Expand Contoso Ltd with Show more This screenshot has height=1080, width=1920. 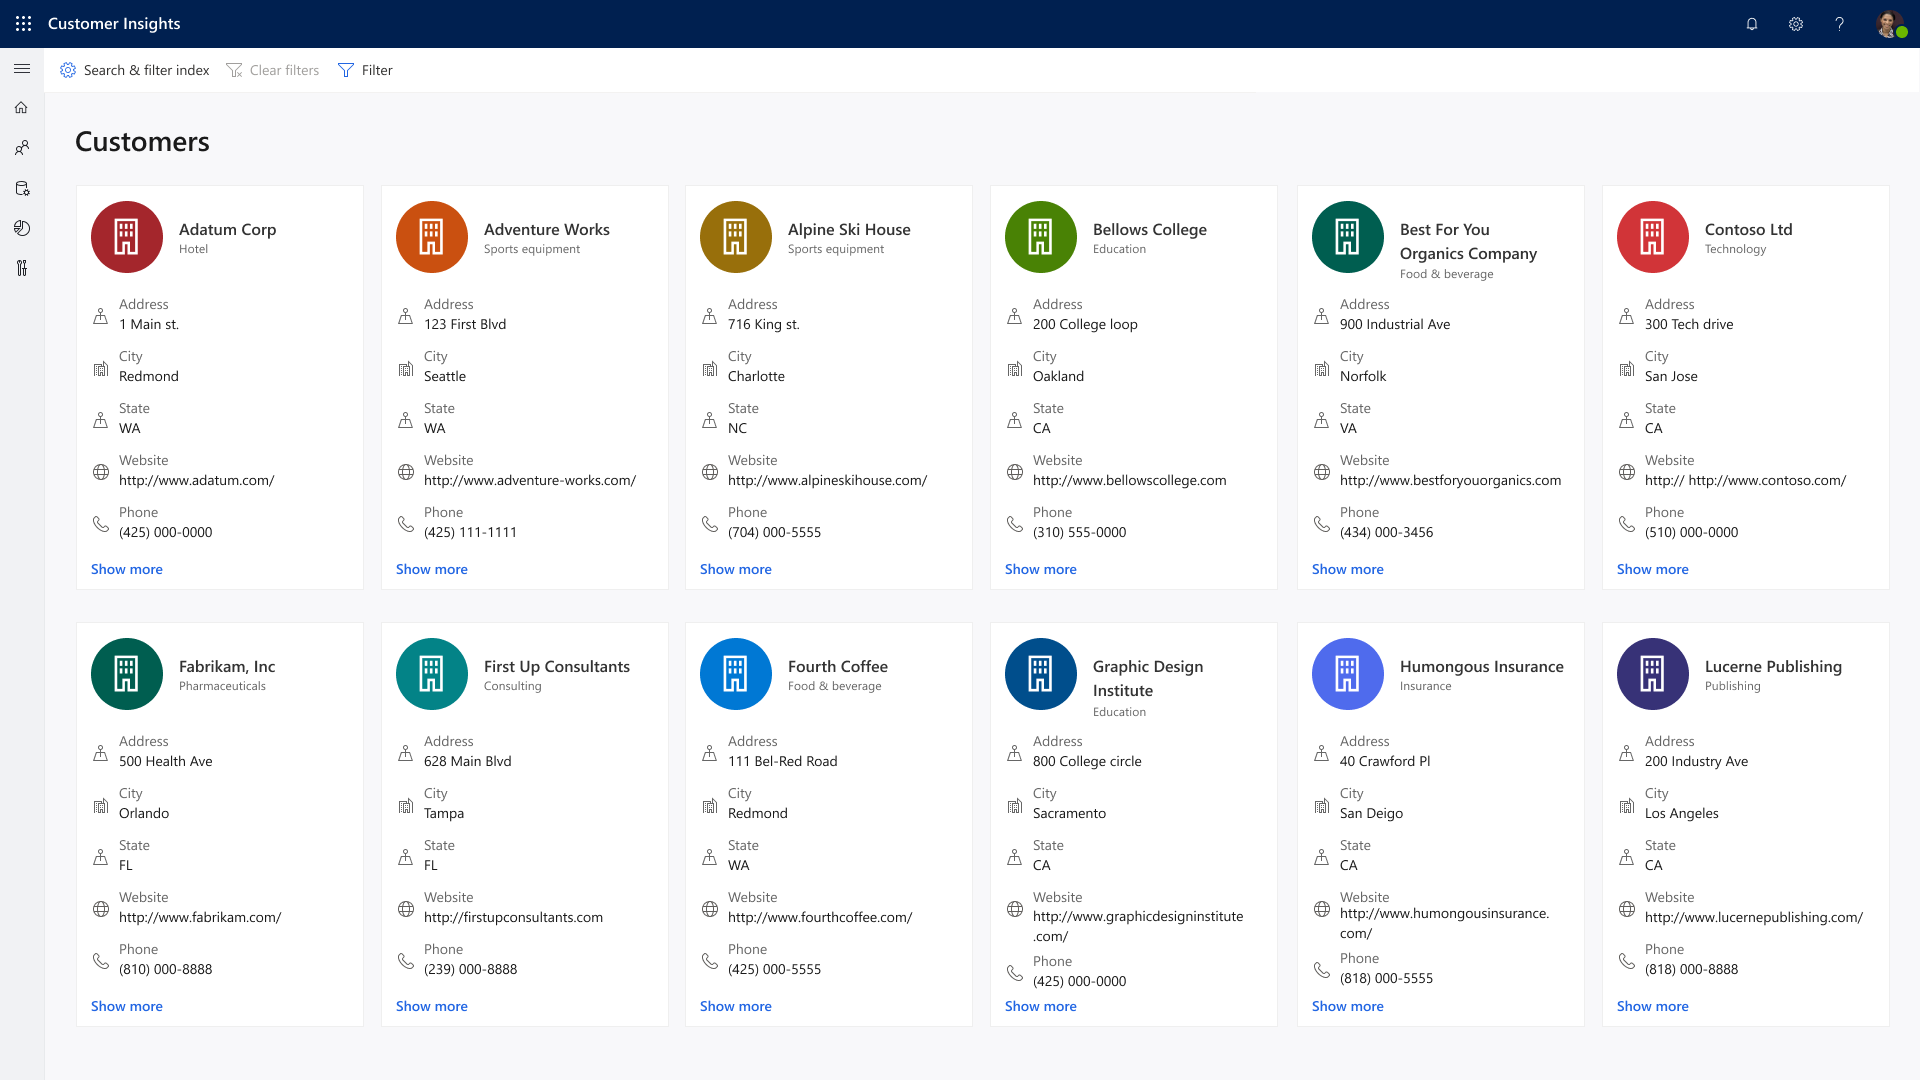(x=1652, y=569)
